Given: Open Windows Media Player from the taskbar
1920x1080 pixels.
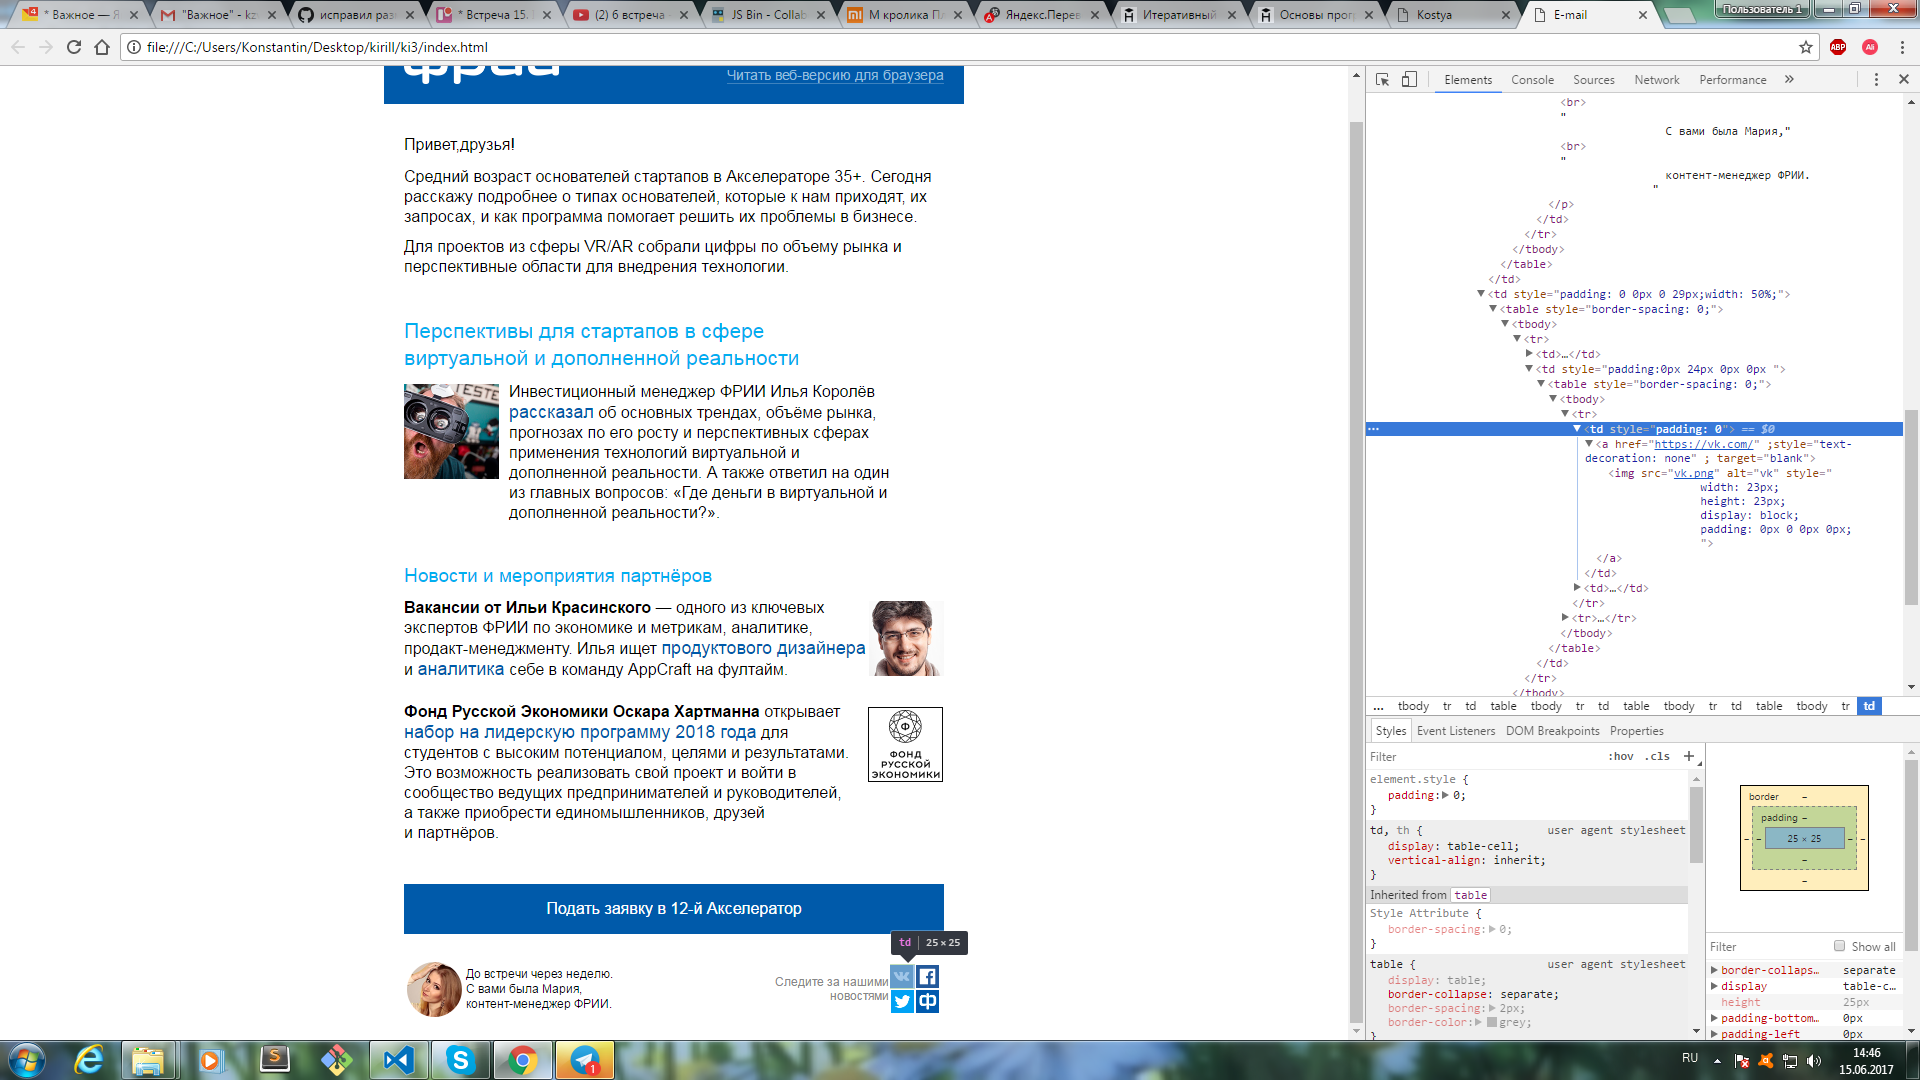Looking at the screenshot, I should [211, 1060].
